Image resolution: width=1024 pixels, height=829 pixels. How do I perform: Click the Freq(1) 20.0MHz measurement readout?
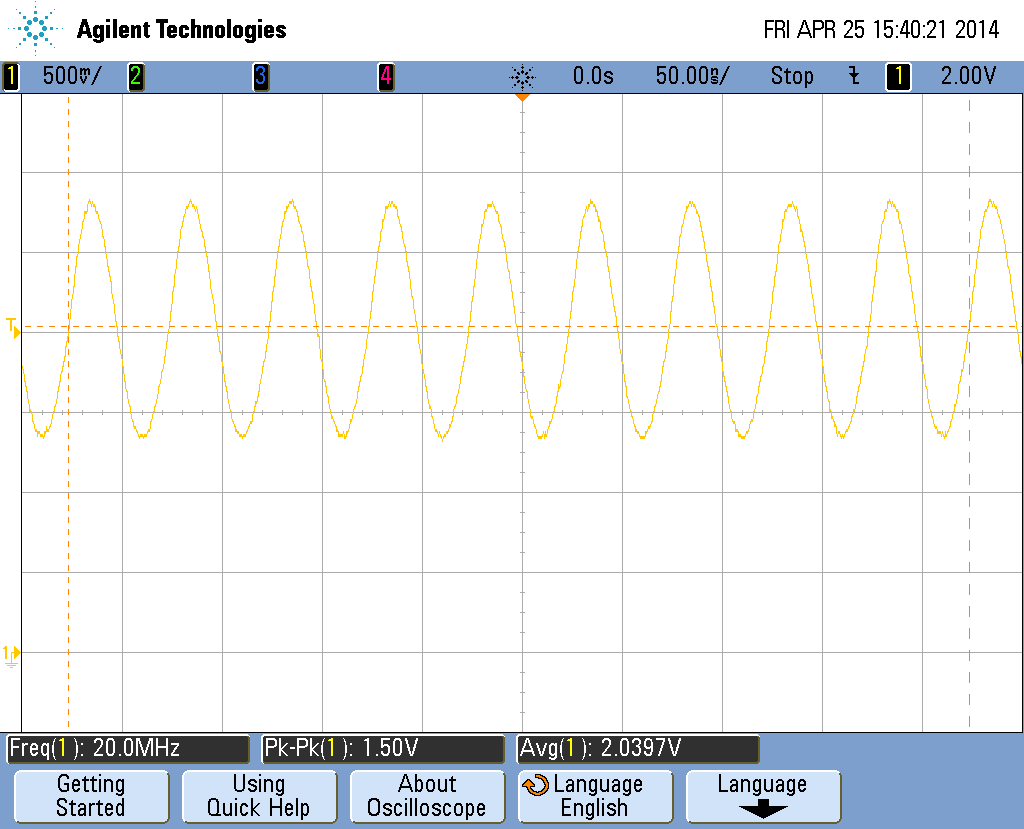click(x=126, y=748)
